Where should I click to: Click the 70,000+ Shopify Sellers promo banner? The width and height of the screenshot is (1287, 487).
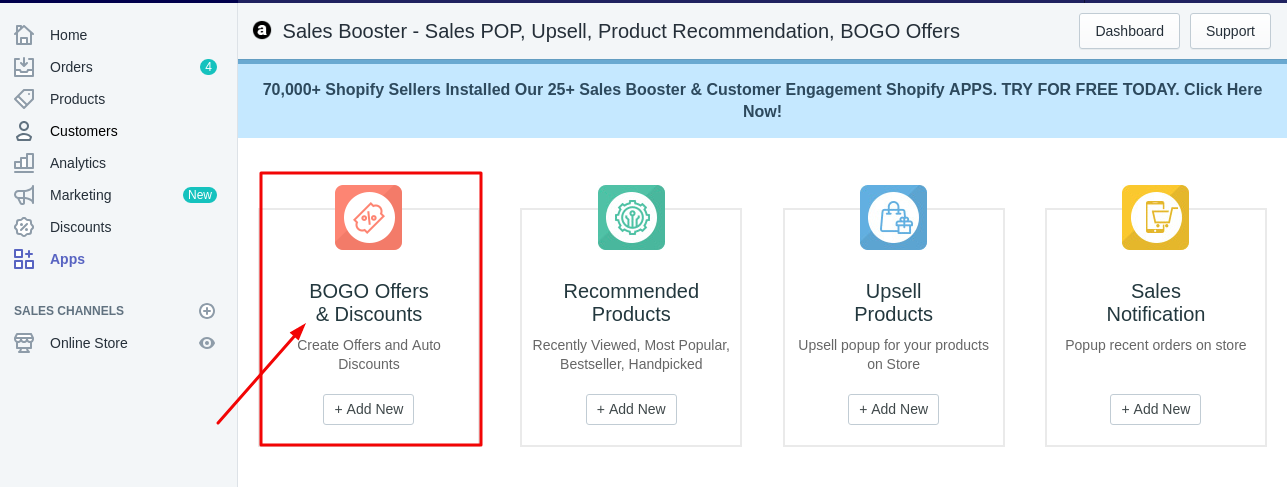762,101
